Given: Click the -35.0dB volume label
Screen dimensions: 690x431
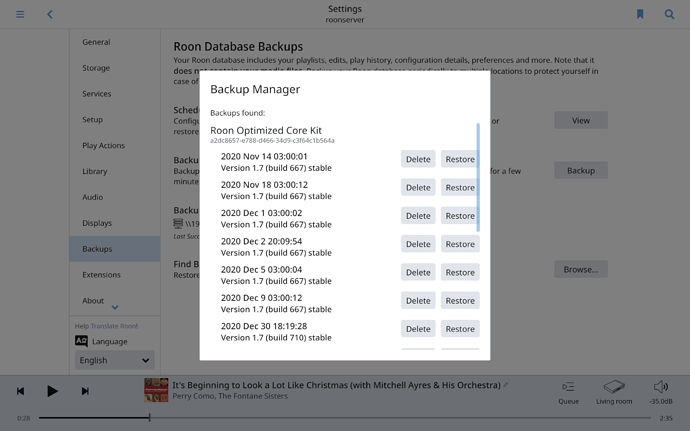Looking at the screenshot, I should (661, 402).
